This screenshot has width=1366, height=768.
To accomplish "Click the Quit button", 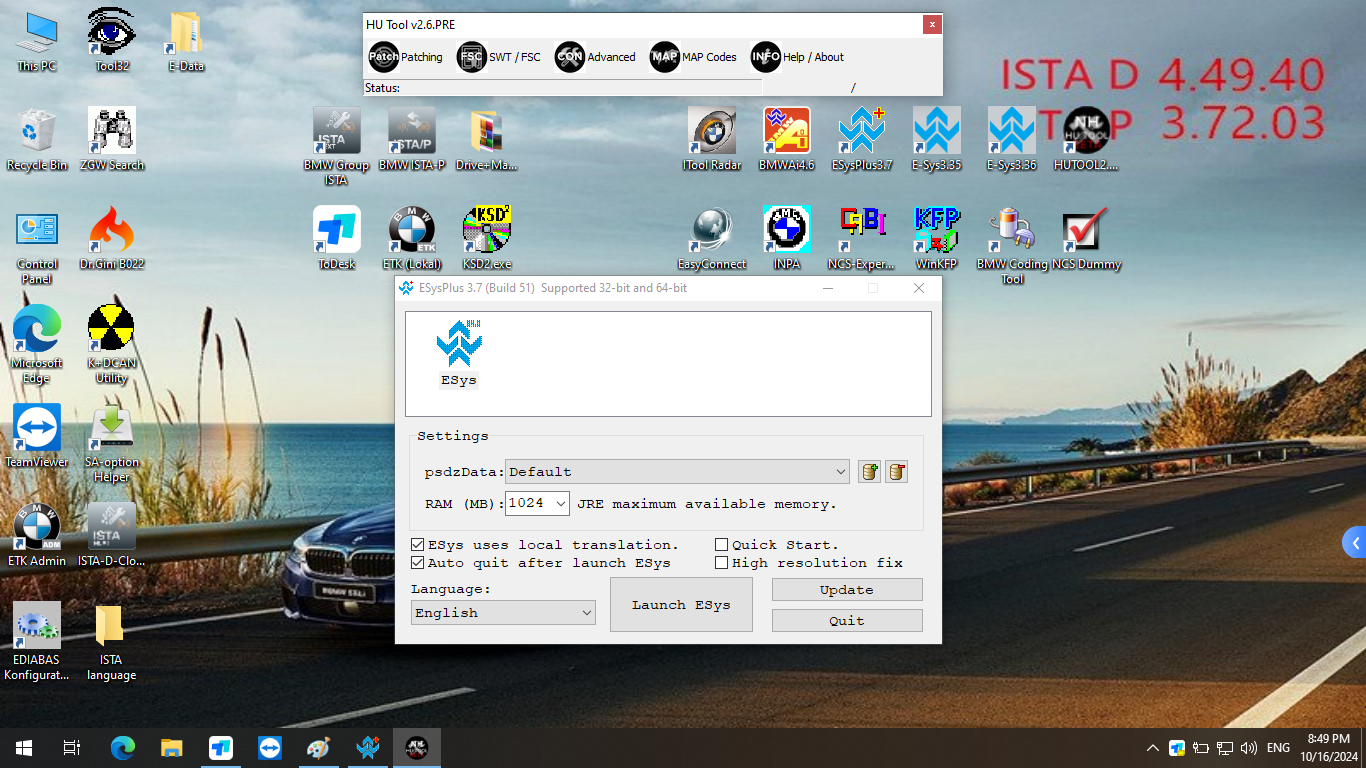I will 847,621.
